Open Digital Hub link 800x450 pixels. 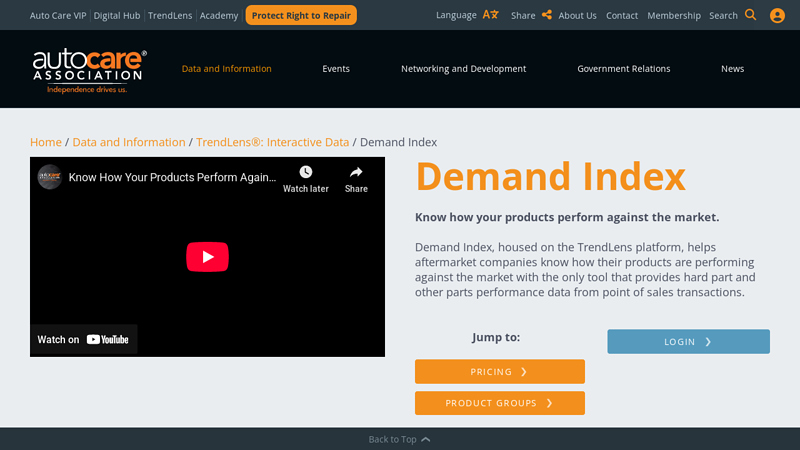pyautogui.click(x=117, y=15)
